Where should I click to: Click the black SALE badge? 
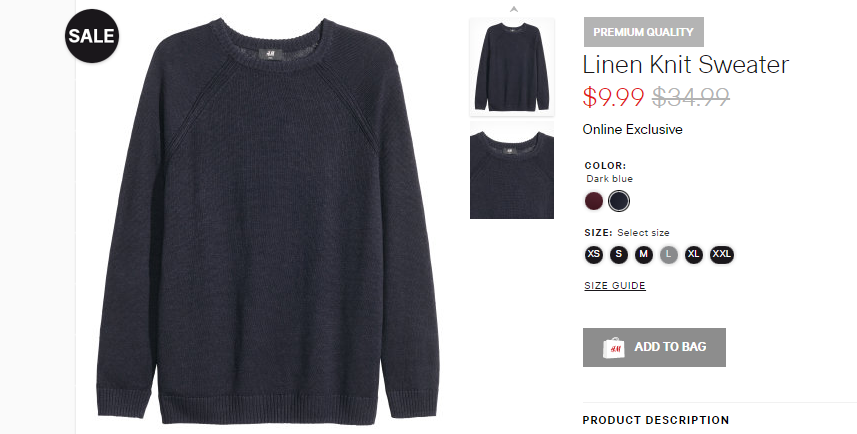pos(92,36)
